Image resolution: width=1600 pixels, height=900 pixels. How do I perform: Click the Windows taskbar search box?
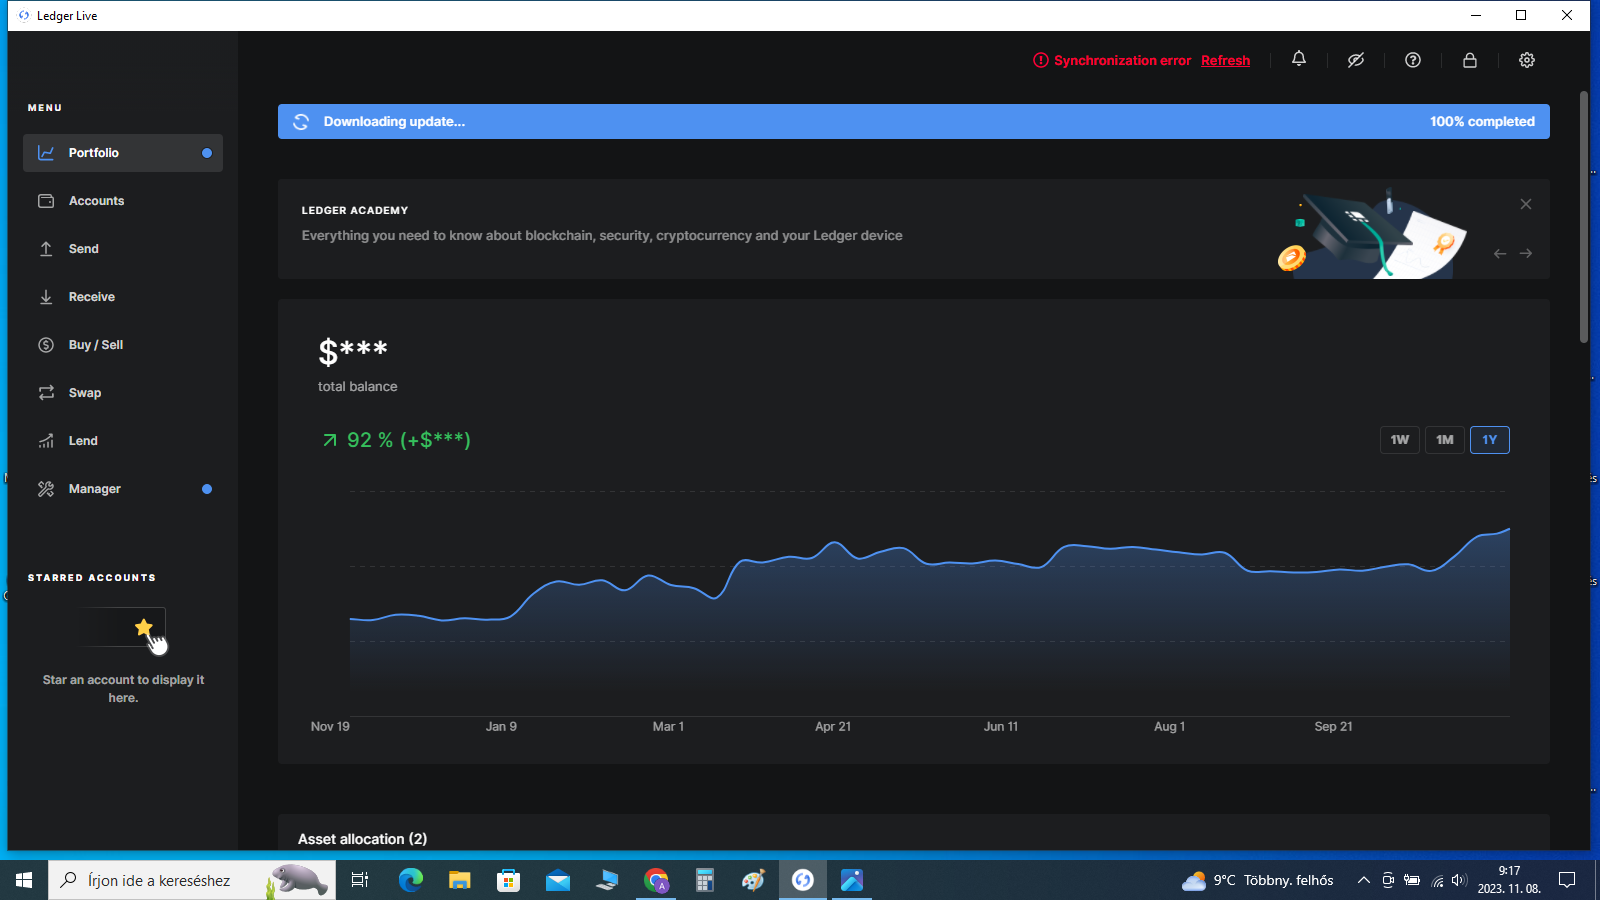pyautogui.click(x=192, y=880)
